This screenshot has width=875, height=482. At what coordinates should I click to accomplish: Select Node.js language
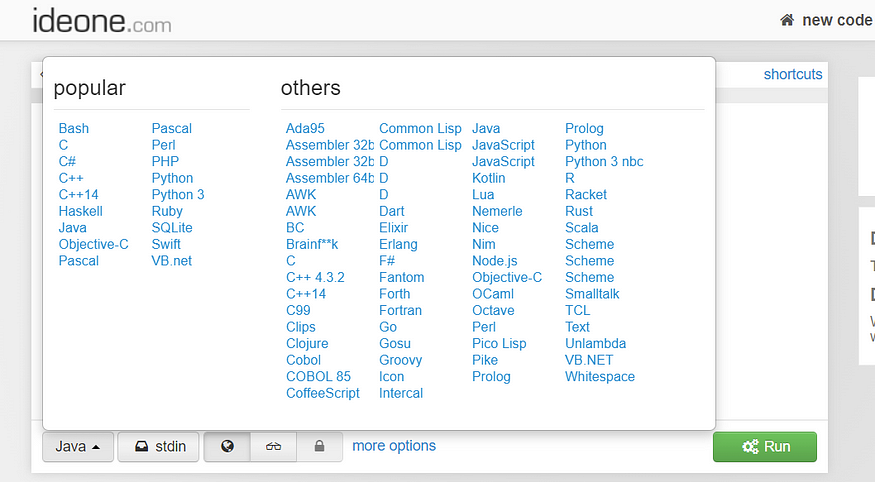[x=495, y=261]
